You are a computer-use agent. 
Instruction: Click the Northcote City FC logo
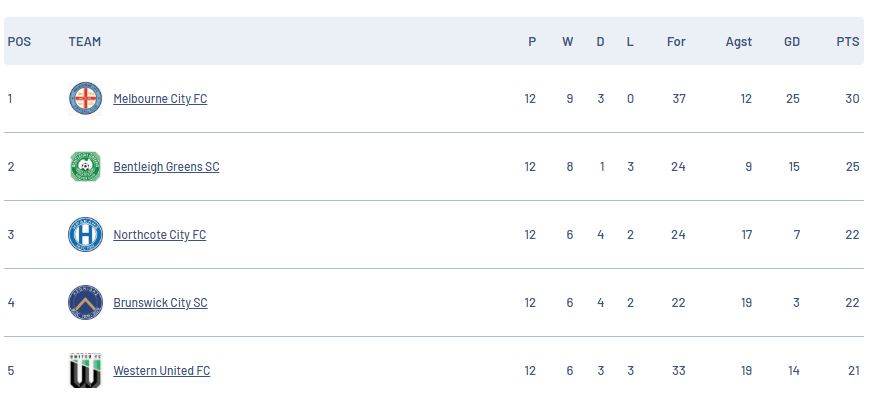85,235
